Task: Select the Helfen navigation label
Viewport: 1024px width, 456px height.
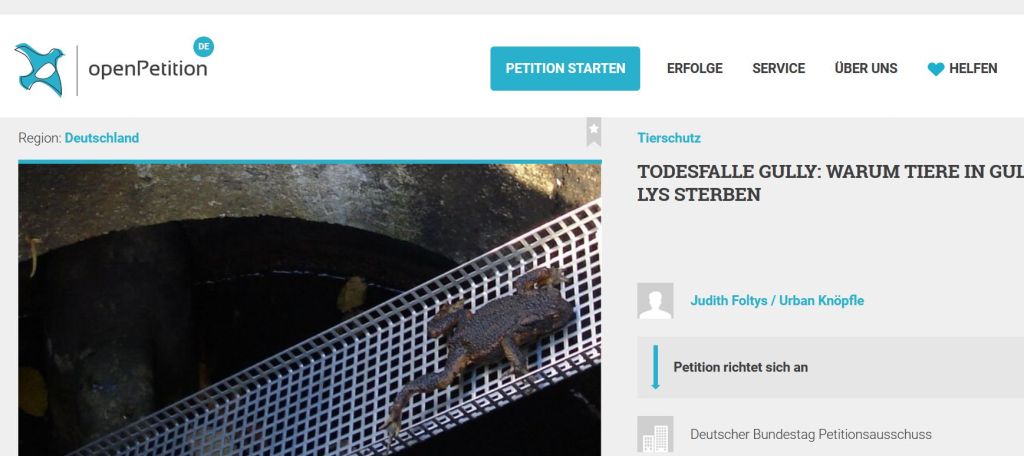Action: pyautogui.click(x=973, y=69)
